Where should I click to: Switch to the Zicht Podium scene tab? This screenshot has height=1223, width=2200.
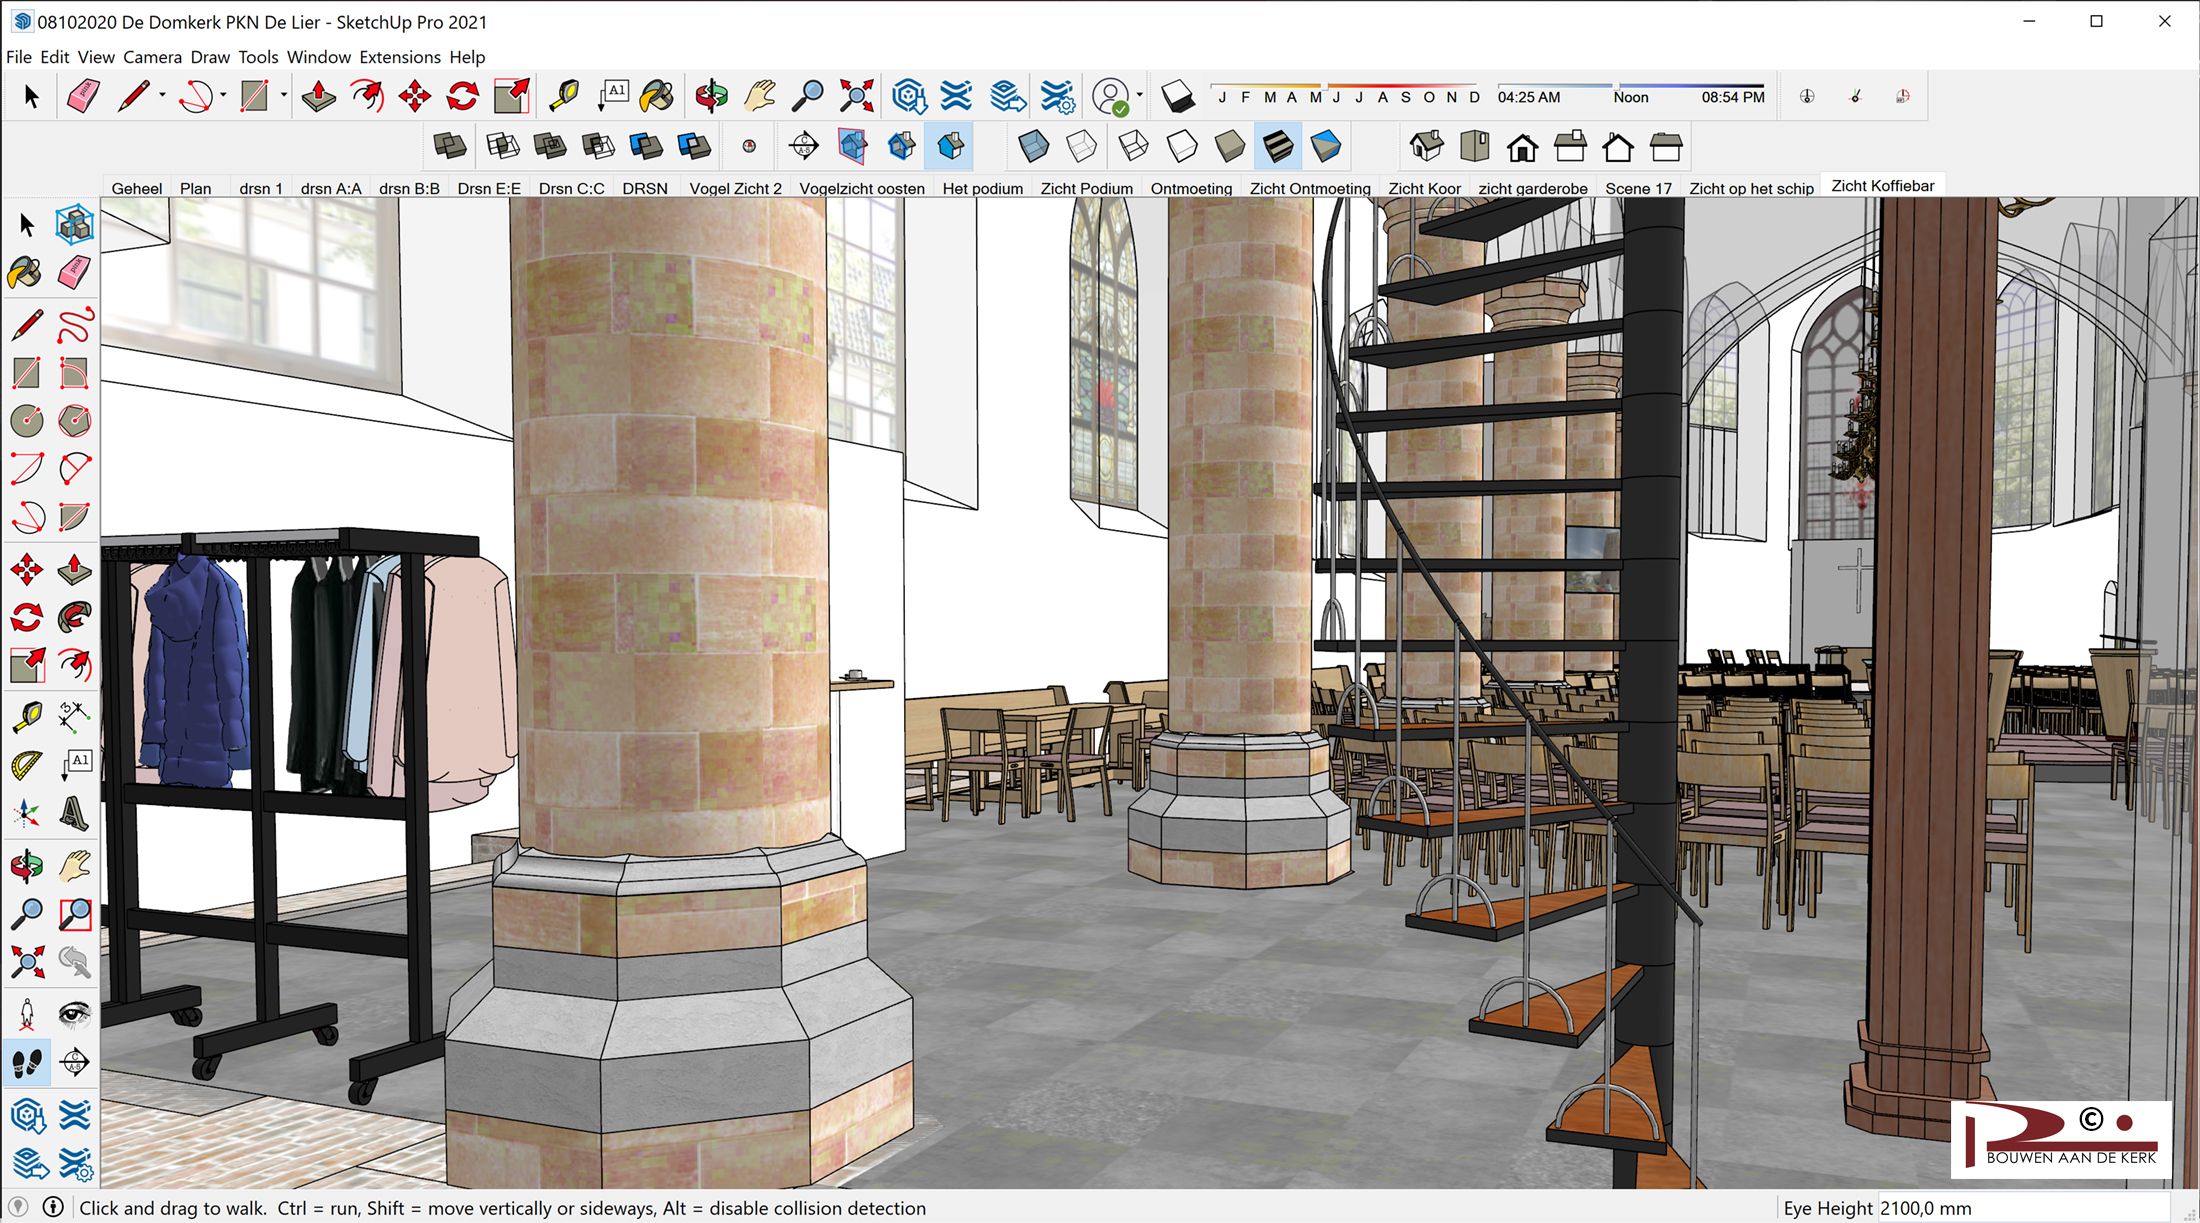tap(1086, 188)
